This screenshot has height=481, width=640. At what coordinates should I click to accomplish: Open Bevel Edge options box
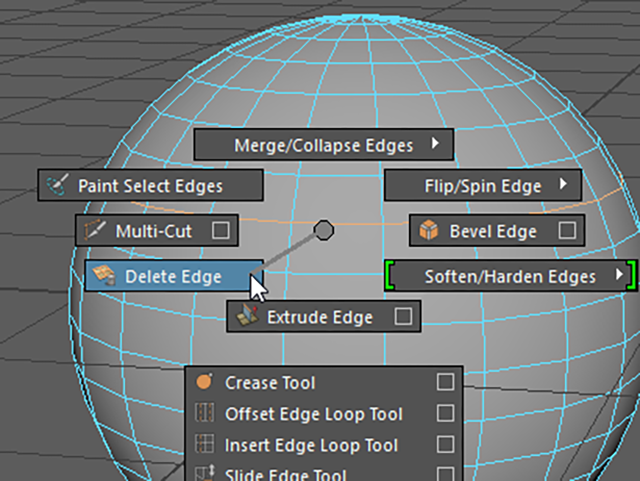tap(567, 230)
